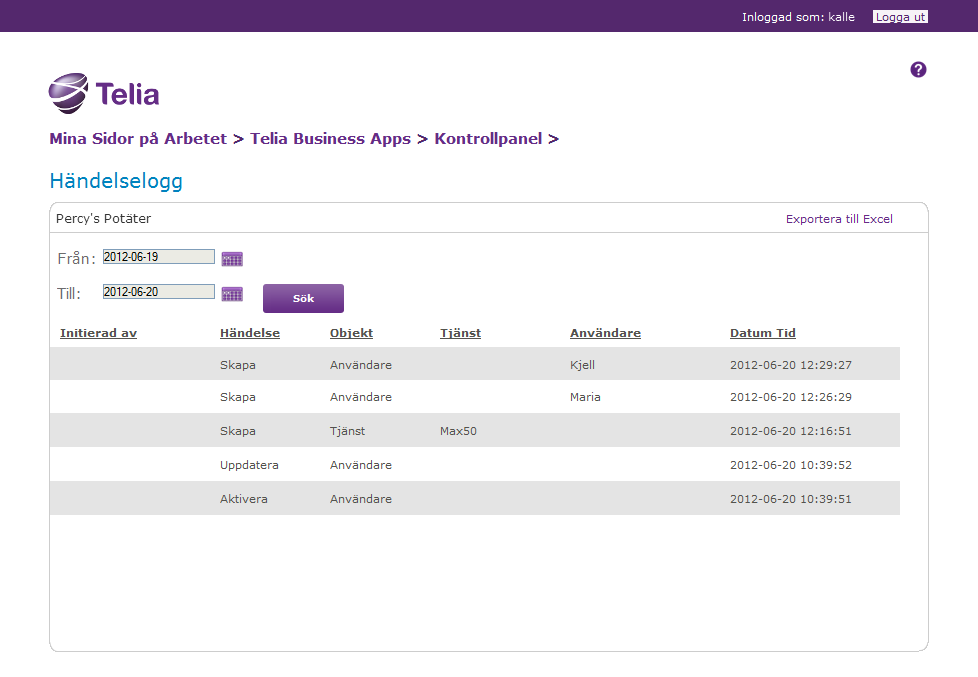
Task: Log out with the Logga ut button
Action: [x=900, y=17]
